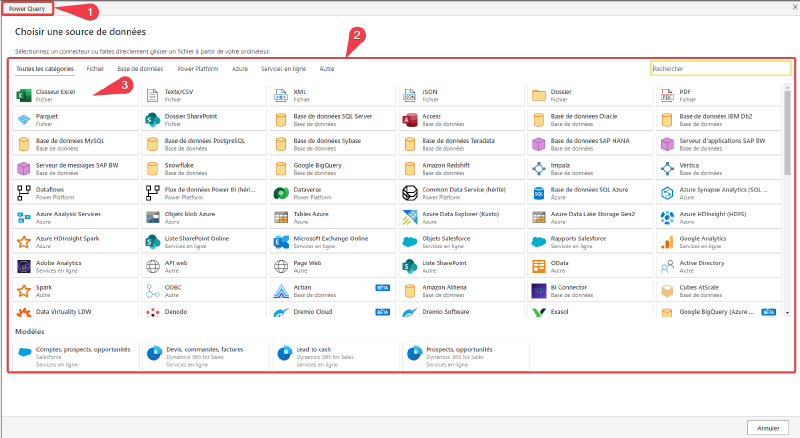Select the Microsoft Exchange Online icon
The image size is (800, 438).
281,242
